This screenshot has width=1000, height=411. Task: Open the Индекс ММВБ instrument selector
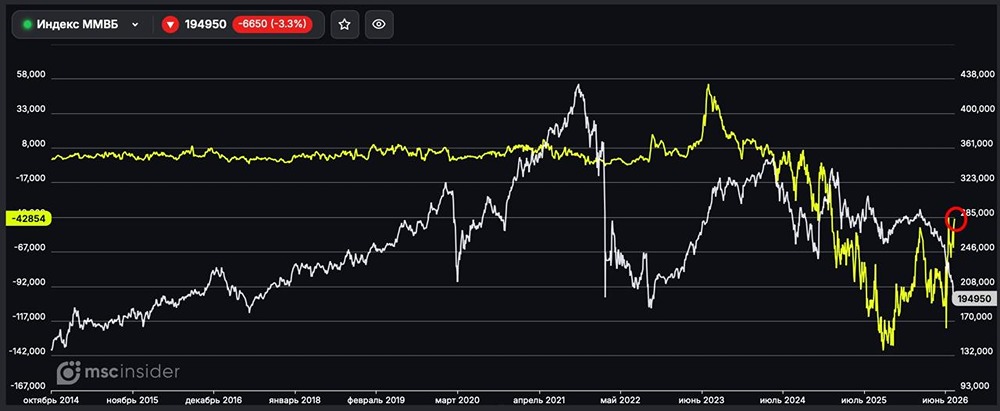click(x=81, y=24)
